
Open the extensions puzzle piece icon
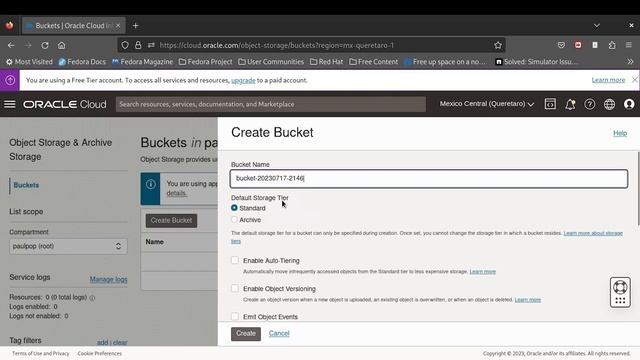[x=612, y=45]
